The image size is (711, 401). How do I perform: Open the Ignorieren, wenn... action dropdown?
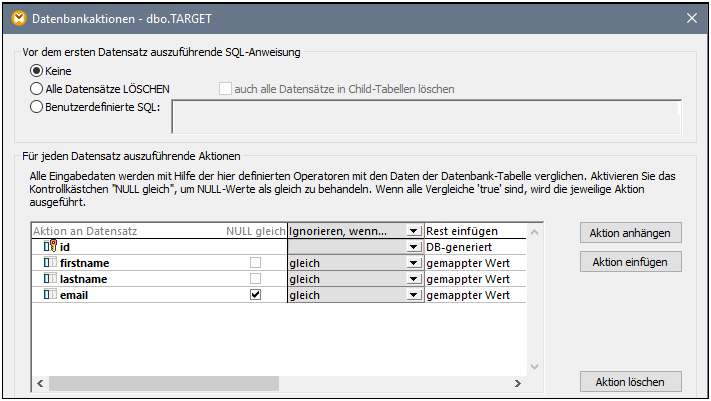pyautogui.click(x=413, y=231)
